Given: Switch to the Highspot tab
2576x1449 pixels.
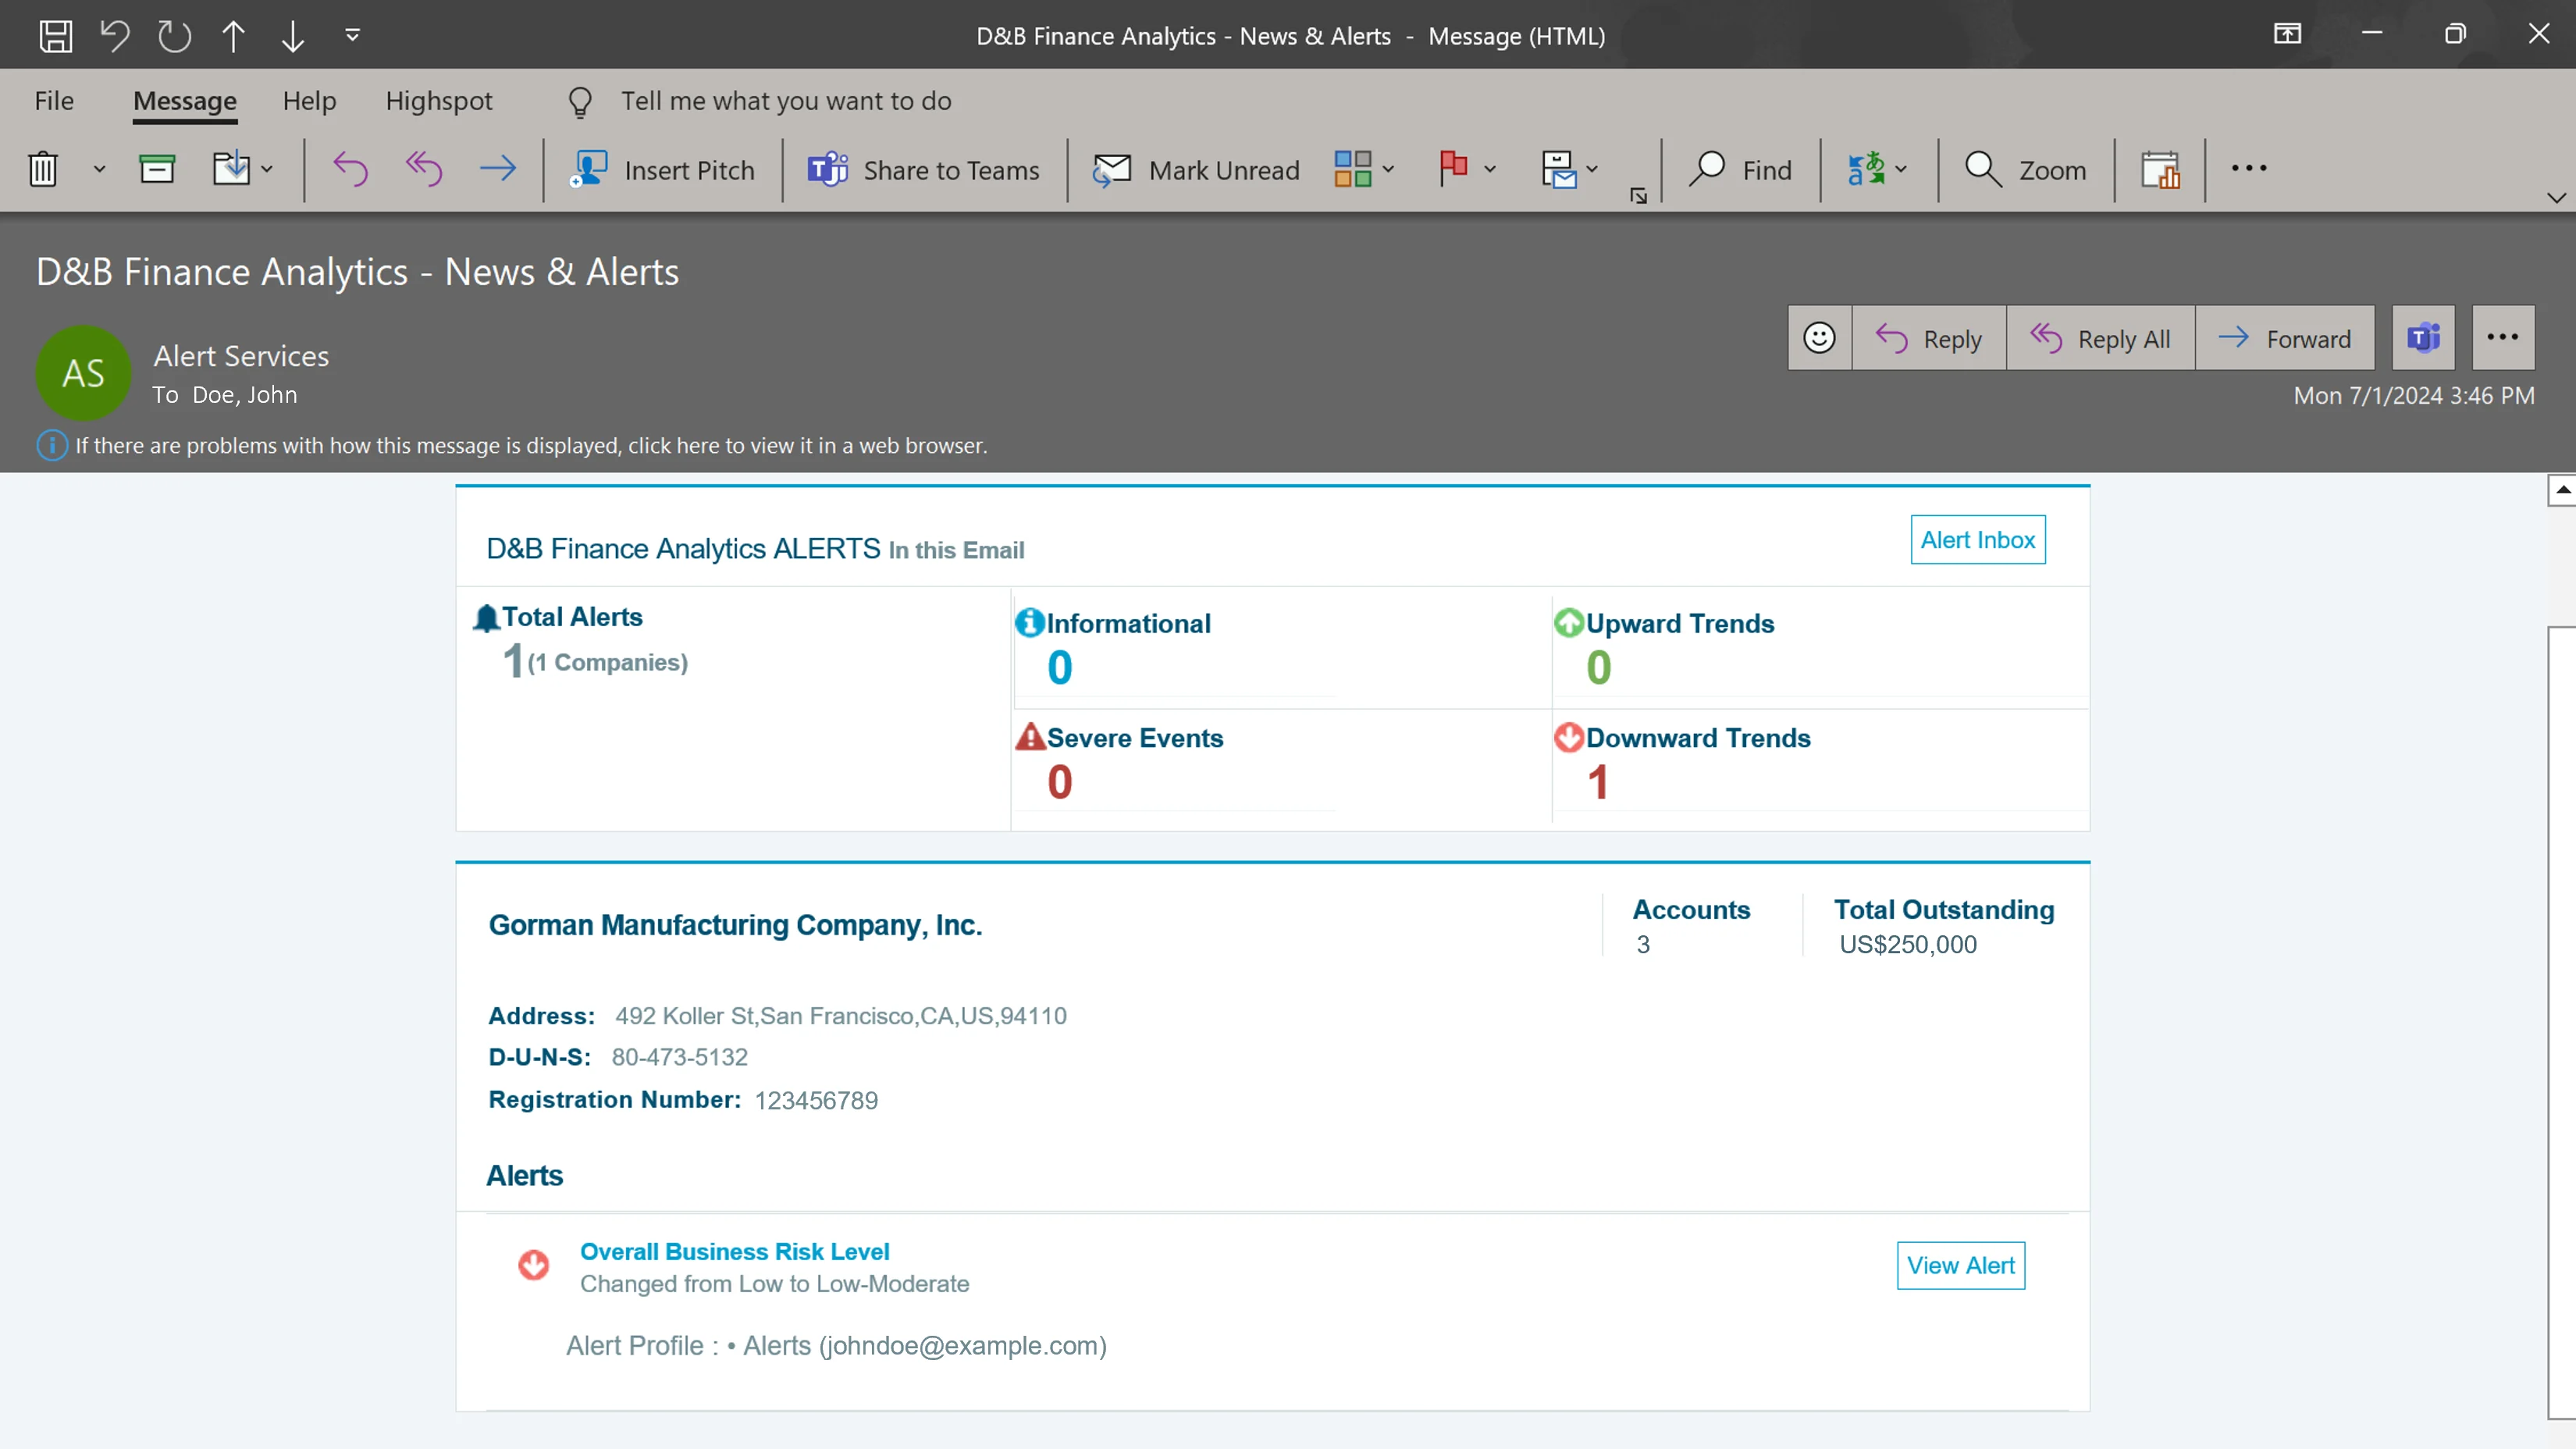Looking at the screenshot, I should pyautogui.click(x=439, y=101).
